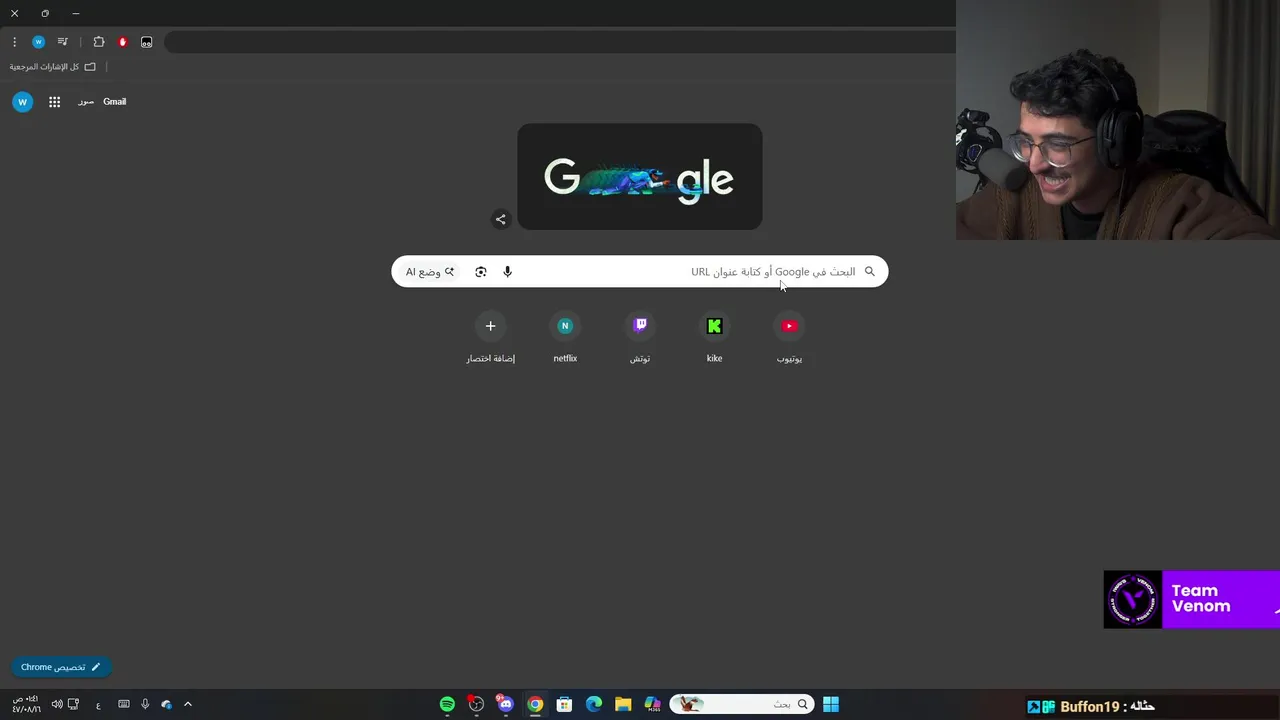Screen dimensions: 1280x720
Task: Click the red hand ad-blocker extension
Action: click(123, 42)
